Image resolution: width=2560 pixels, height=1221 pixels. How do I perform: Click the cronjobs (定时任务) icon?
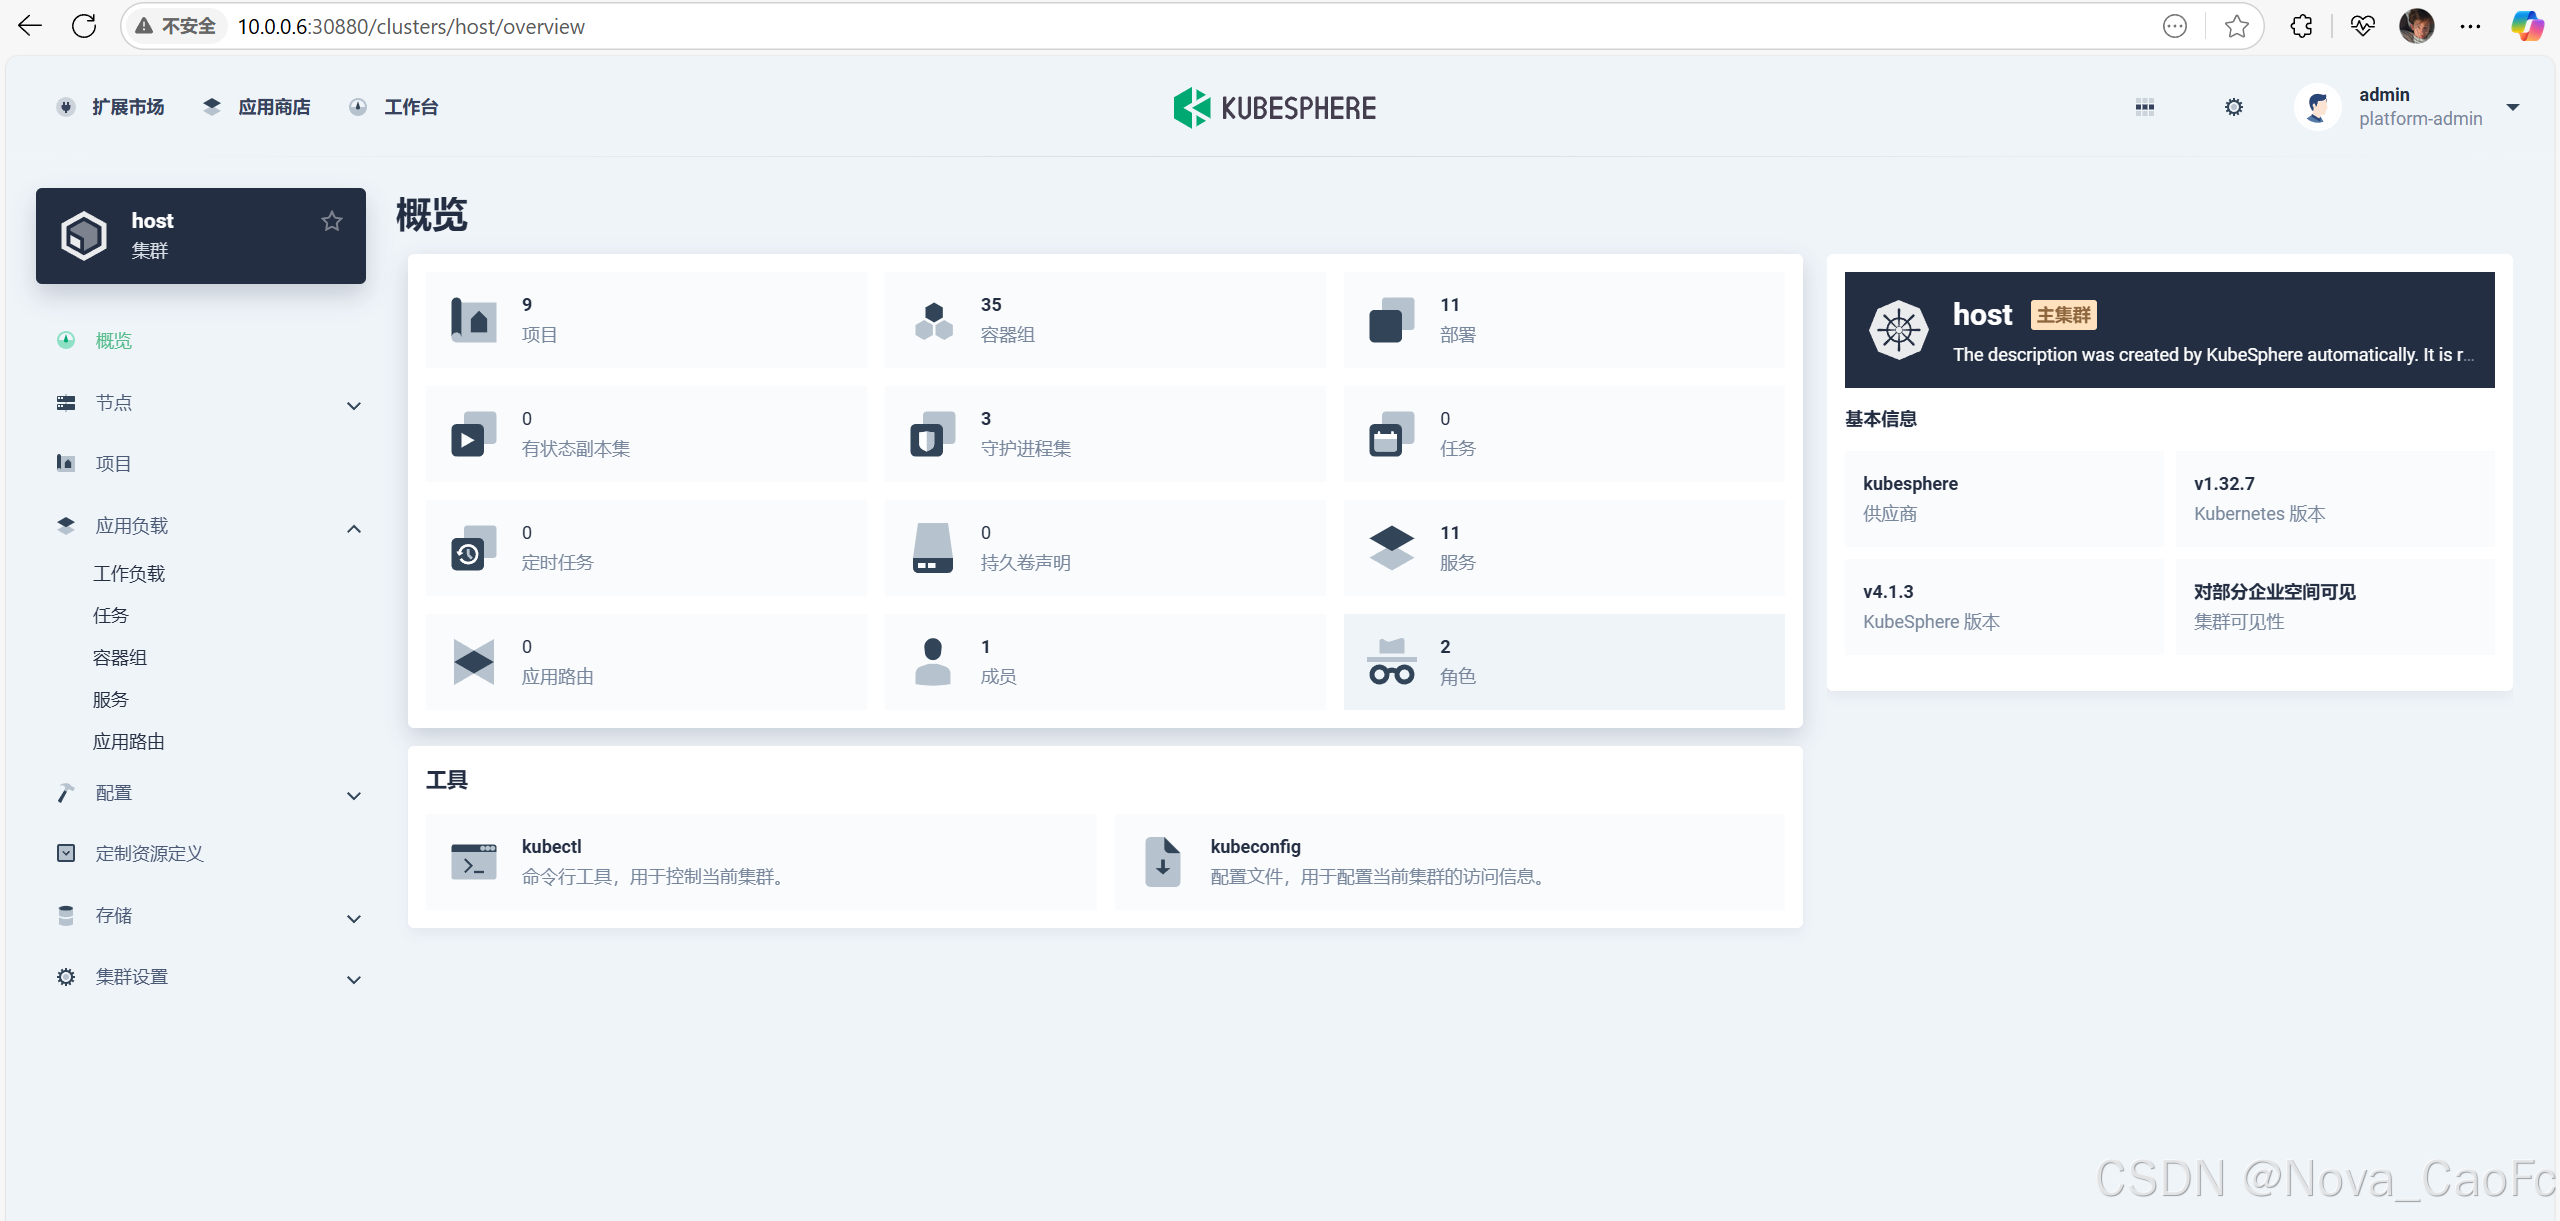(474, 548)
